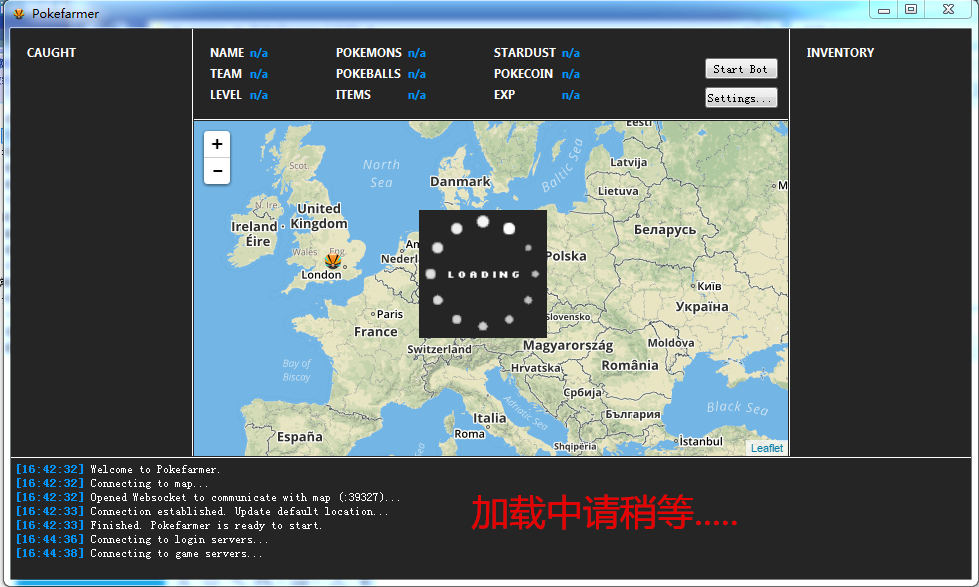Viewport: 979px width, 587px height.
Task: Click the Moldova label on map
Action: coord(671,343)
